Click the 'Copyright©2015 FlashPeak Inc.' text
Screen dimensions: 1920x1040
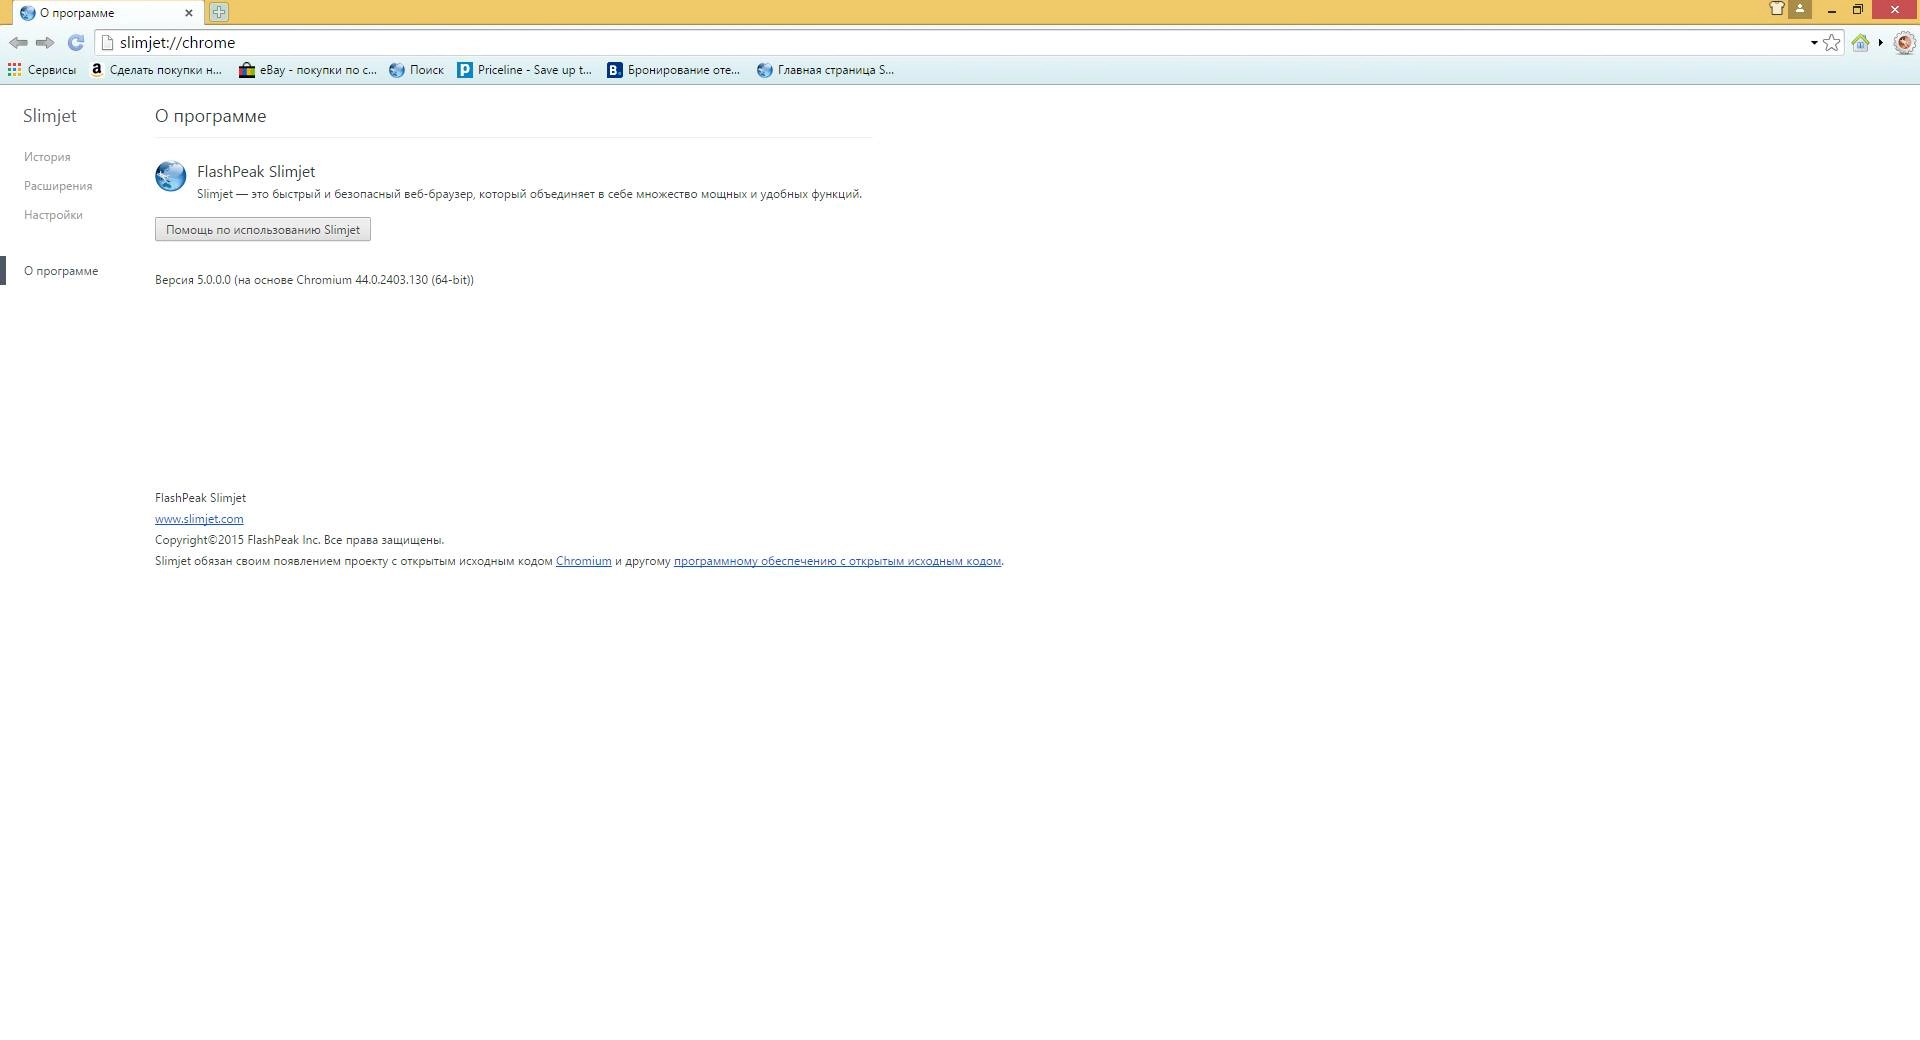[237, 540]
